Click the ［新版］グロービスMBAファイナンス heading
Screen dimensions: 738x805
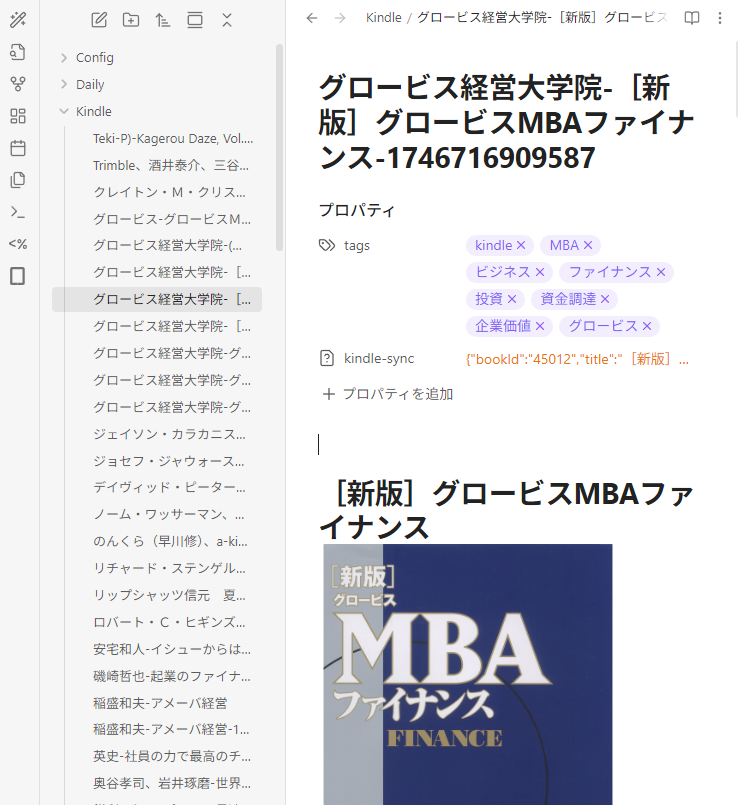506,510
